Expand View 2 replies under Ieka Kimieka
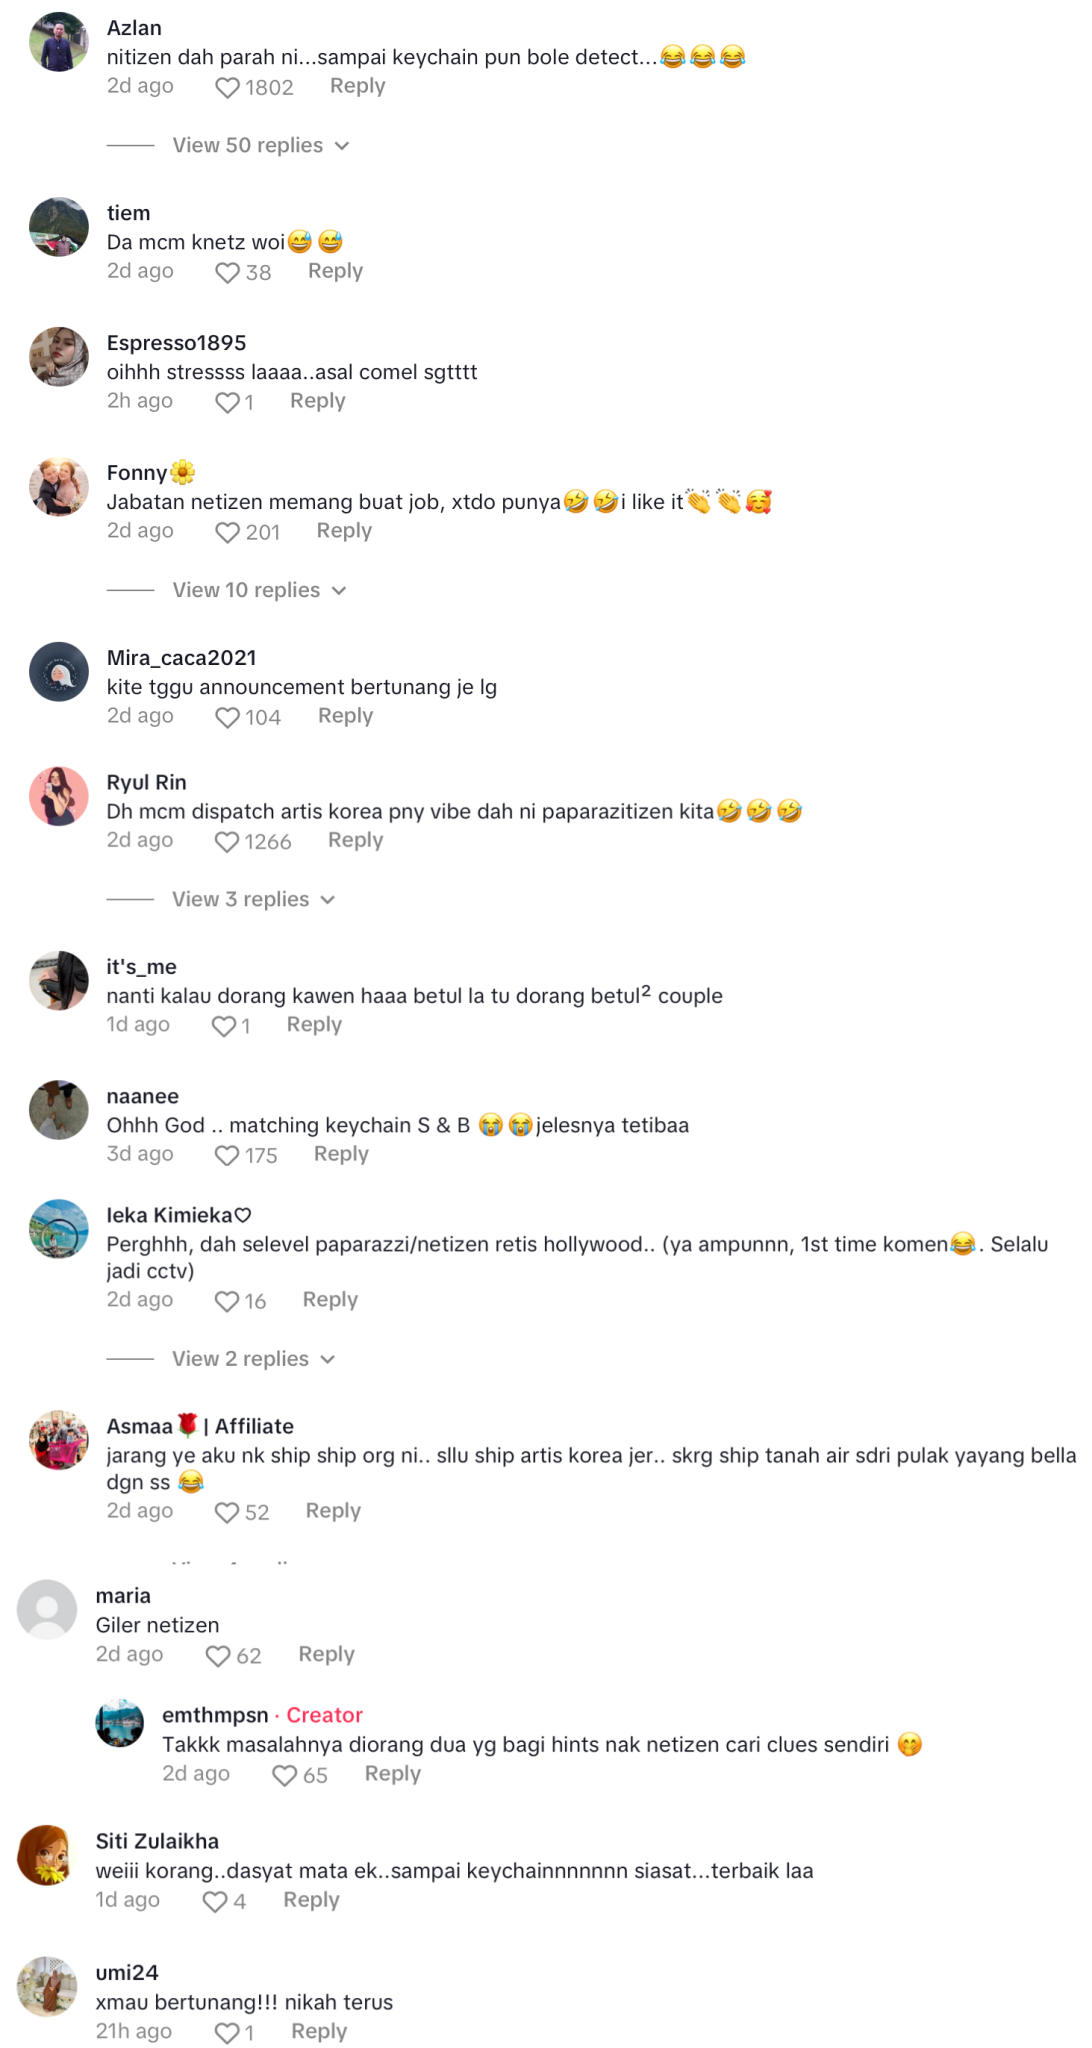1092x2048 pixels. [x=240, y=1359]
